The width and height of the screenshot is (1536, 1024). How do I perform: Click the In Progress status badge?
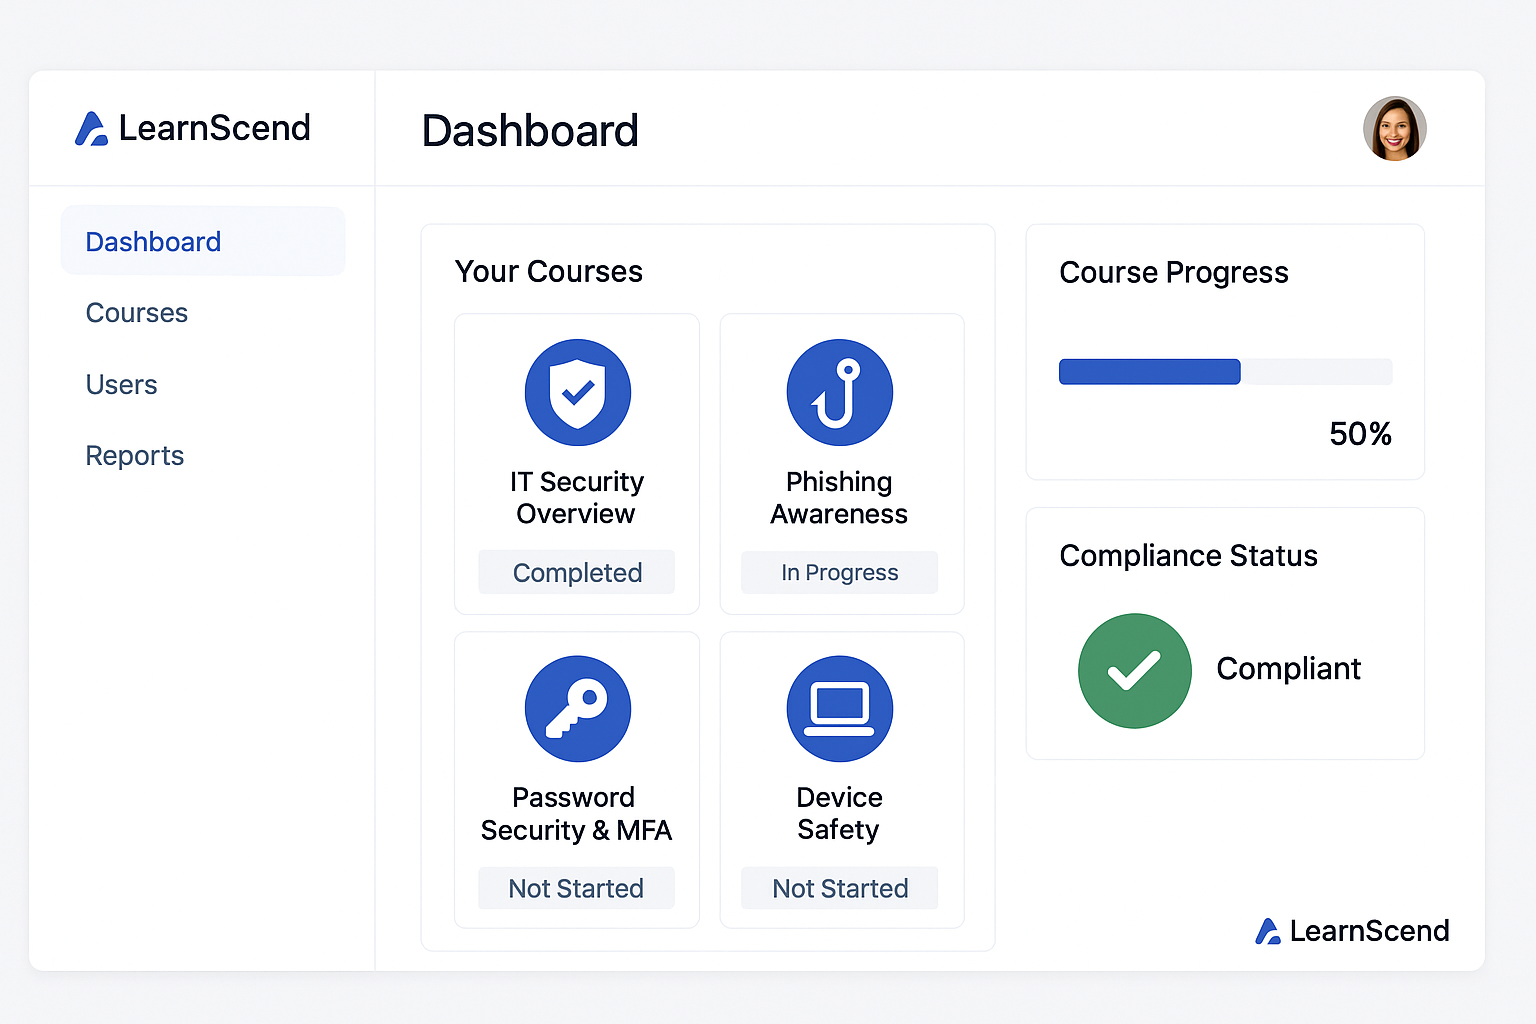[840, 572]
